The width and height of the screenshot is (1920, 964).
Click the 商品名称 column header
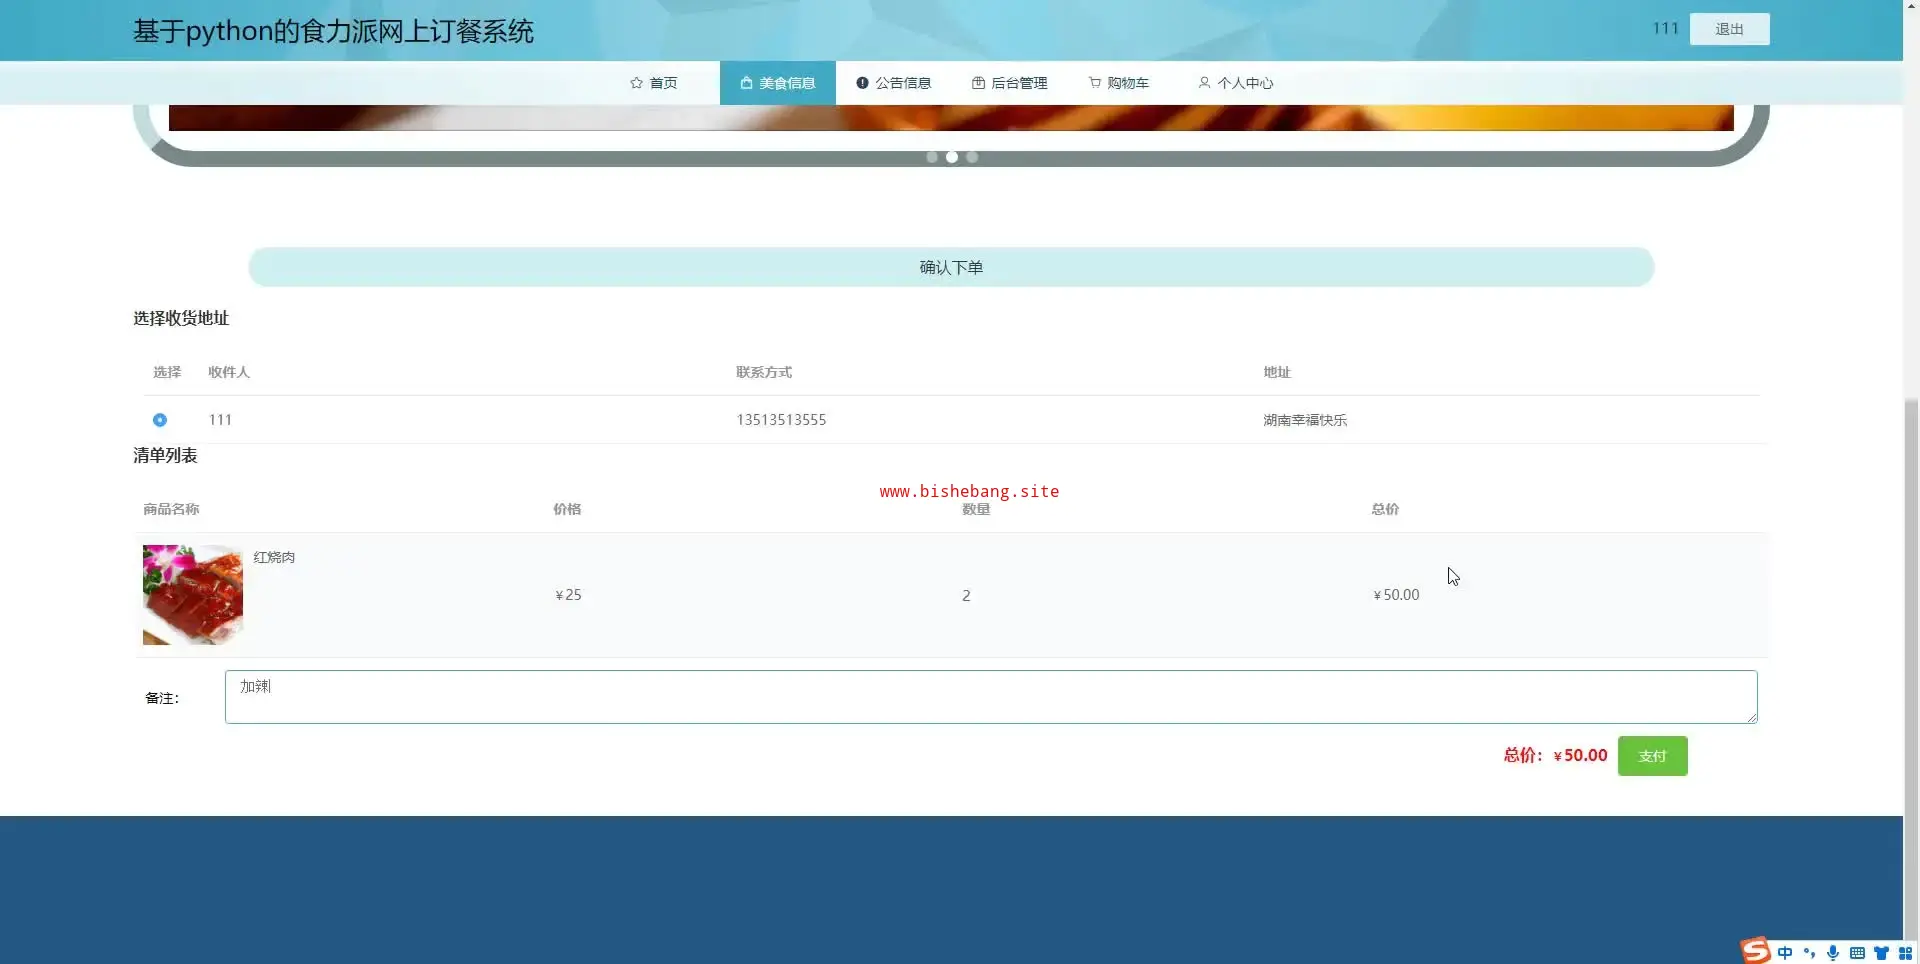click(x=171, y=509)
